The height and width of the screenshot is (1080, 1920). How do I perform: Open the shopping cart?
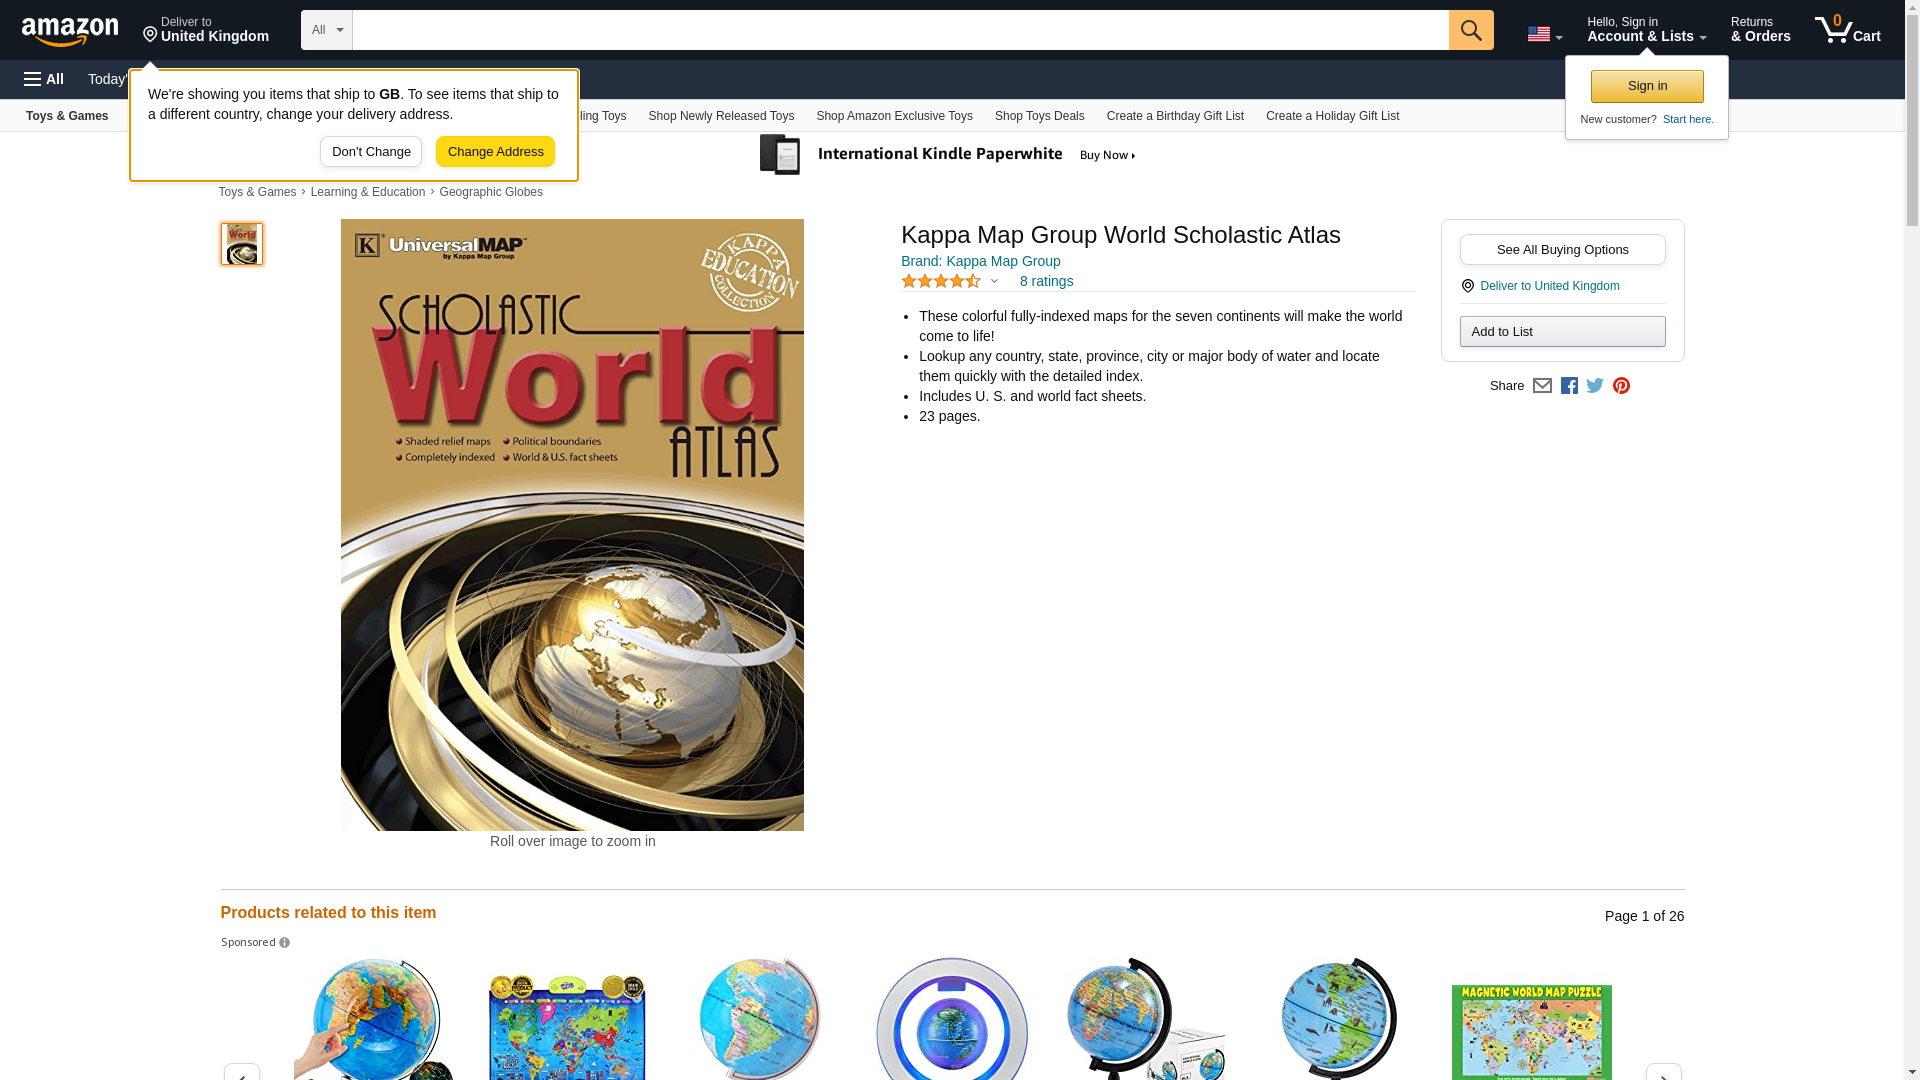pos(1848,30)
